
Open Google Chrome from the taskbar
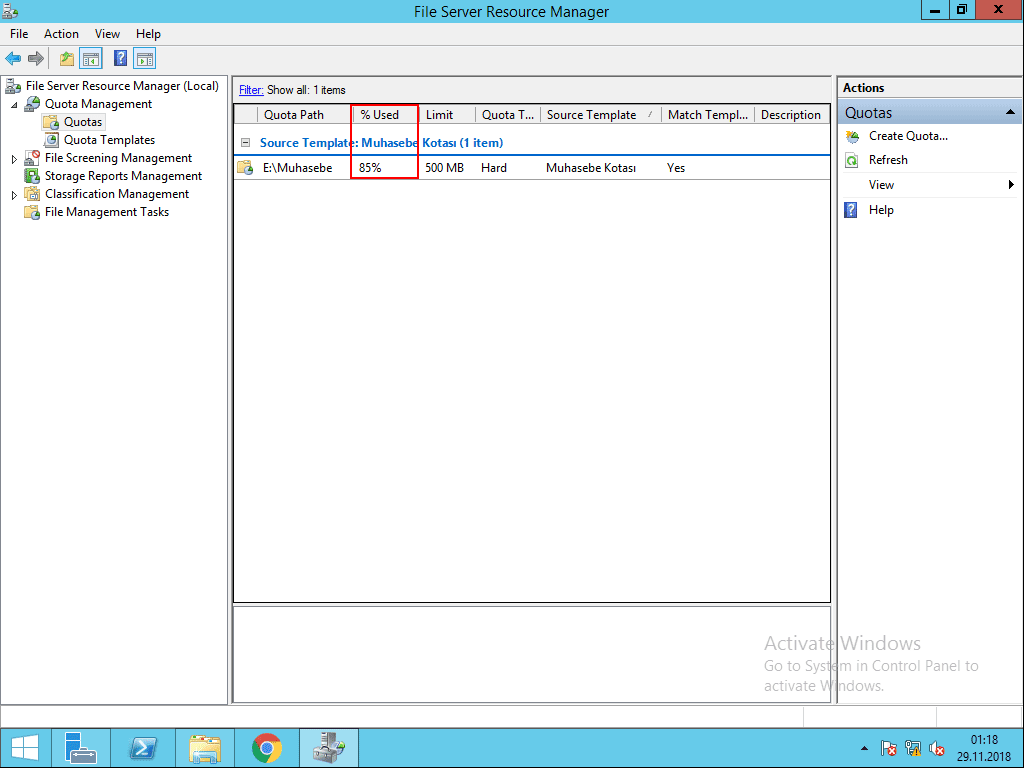coord(266,747)
